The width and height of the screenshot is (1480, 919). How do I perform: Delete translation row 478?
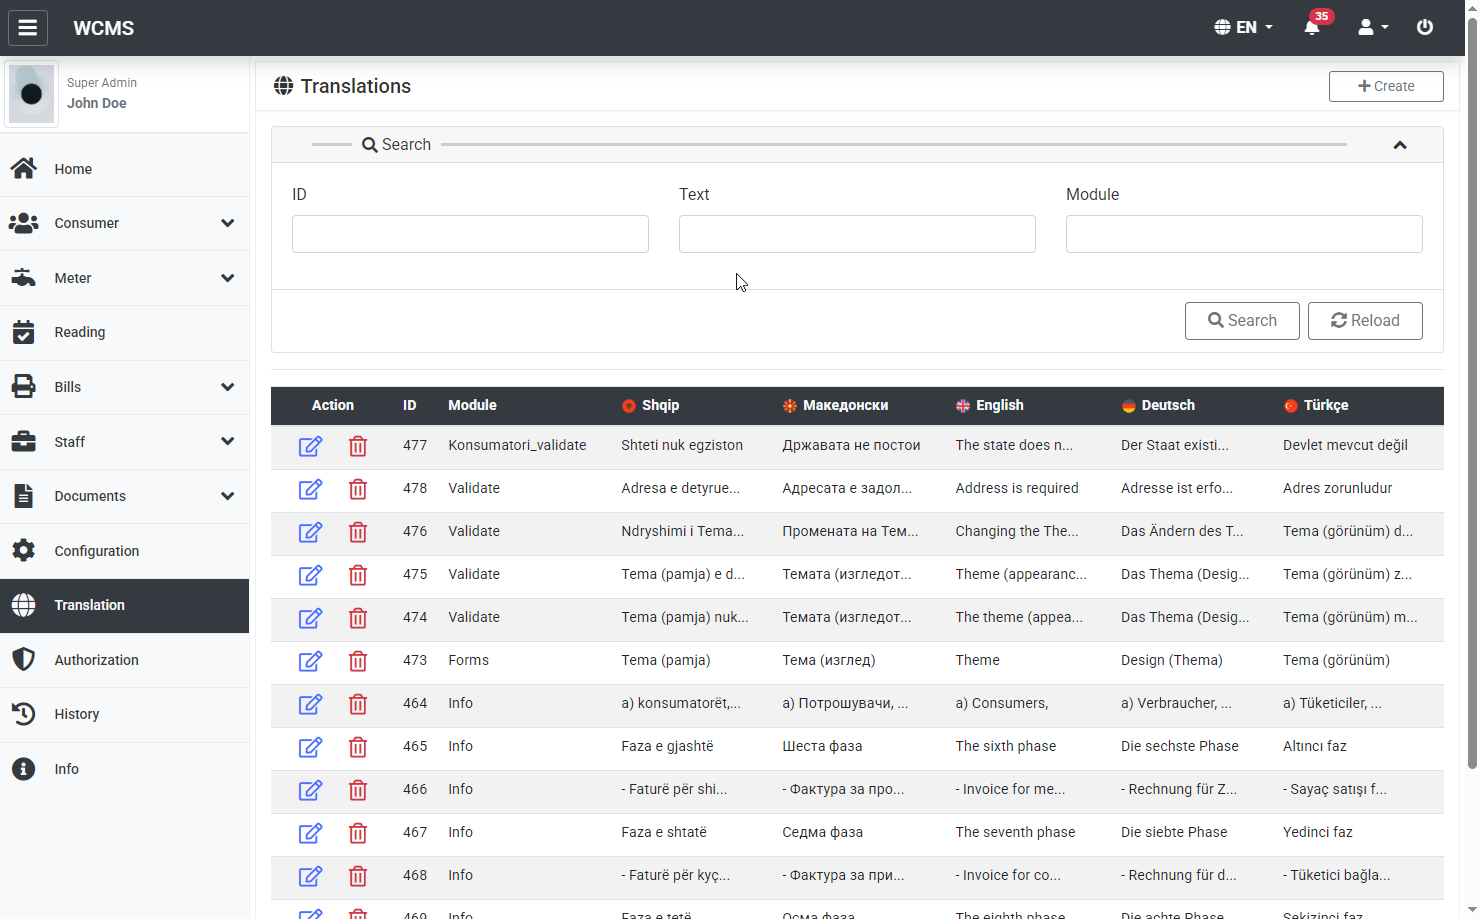tap(358, 489)
